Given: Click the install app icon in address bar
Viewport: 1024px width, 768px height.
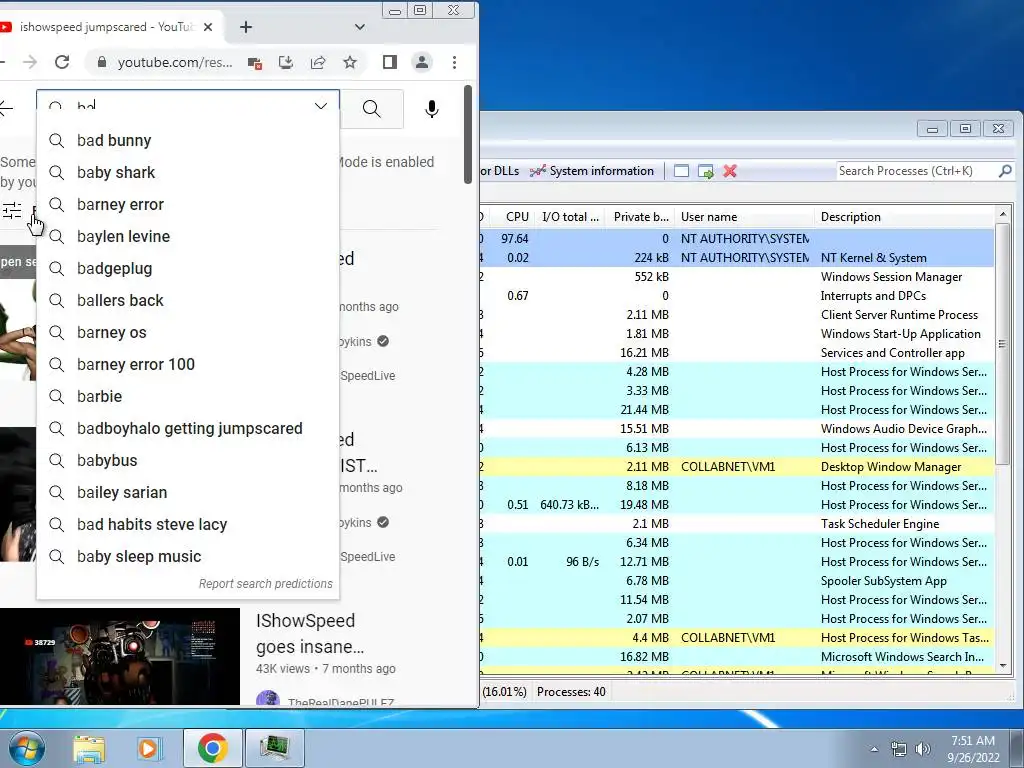Looking at the screenshot, I should coord(286,62).
